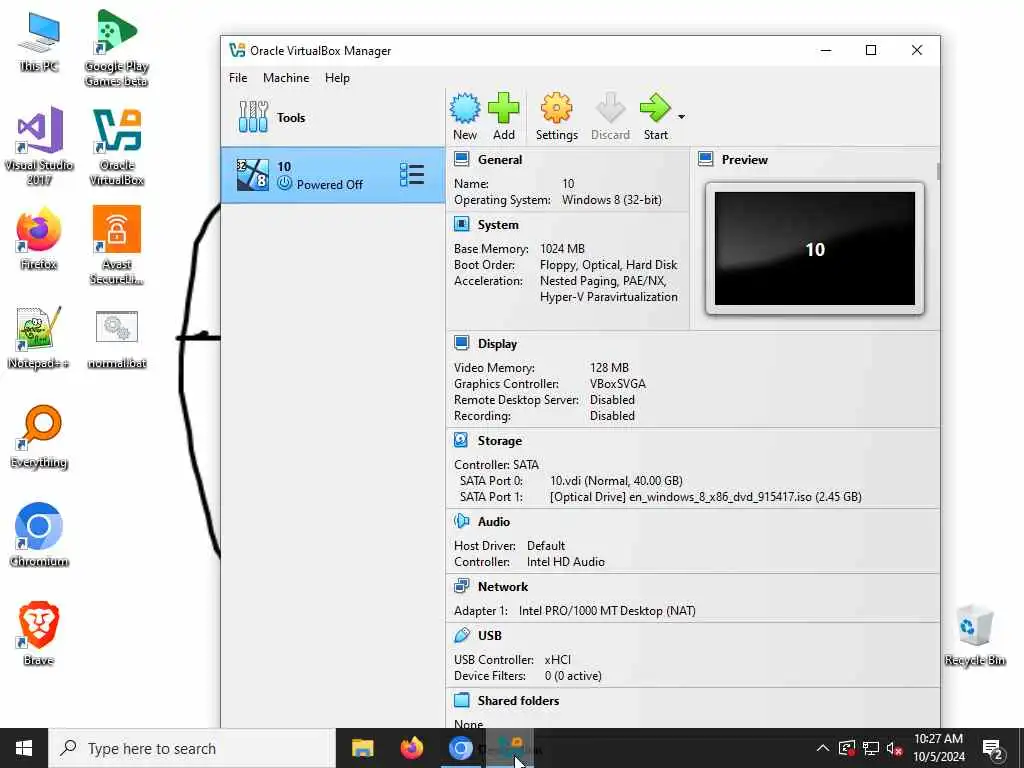
Task: Open Firefox from the taskbar
Action: [x=411, y=748]
